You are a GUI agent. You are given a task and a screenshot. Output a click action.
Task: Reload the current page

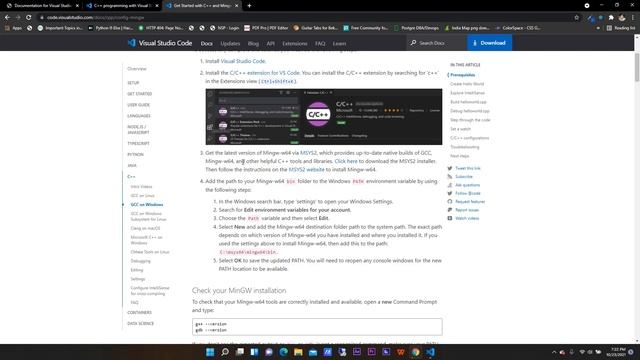[x=29, y=18]
